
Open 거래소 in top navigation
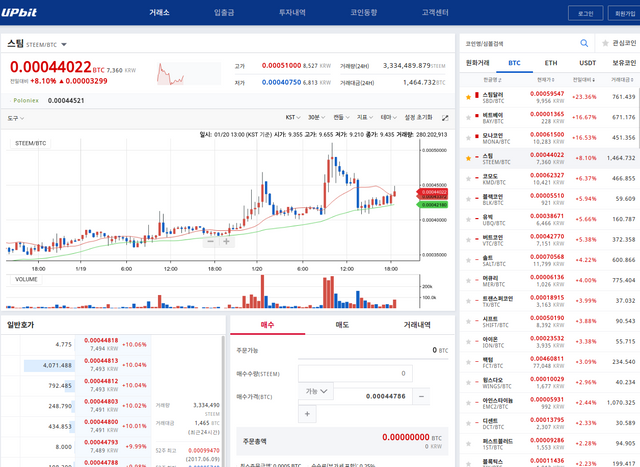coord(159,12)
